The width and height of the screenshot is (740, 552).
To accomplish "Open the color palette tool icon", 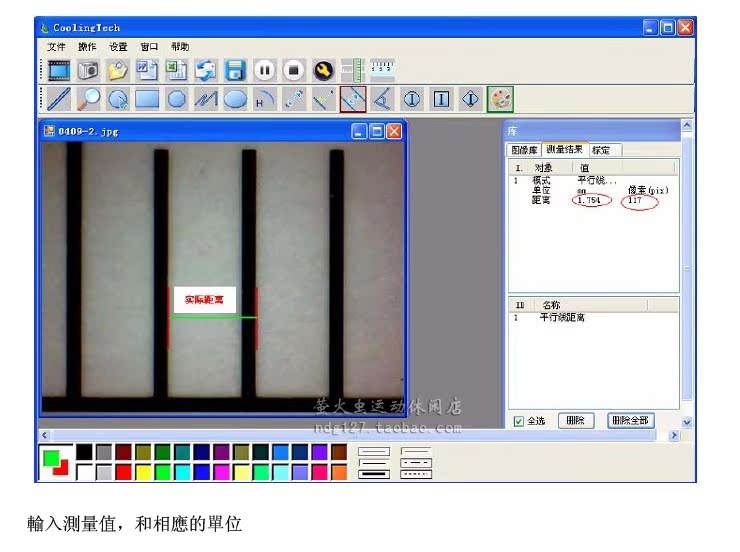I will pyautogui.click(x=499, y=99).
